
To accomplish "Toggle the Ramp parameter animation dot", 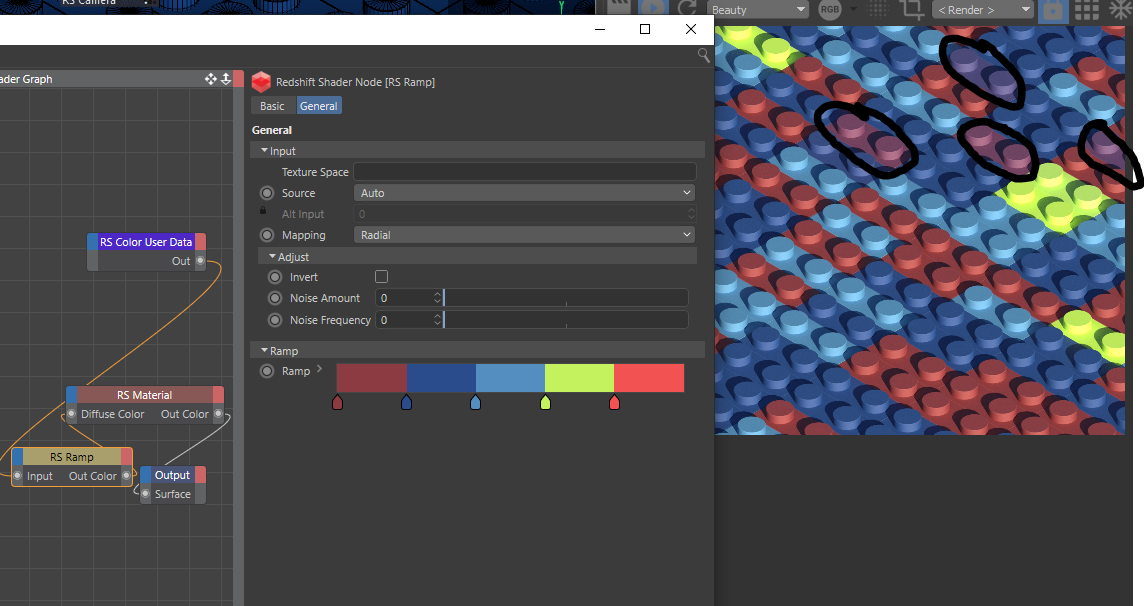I will coord(267,371).
